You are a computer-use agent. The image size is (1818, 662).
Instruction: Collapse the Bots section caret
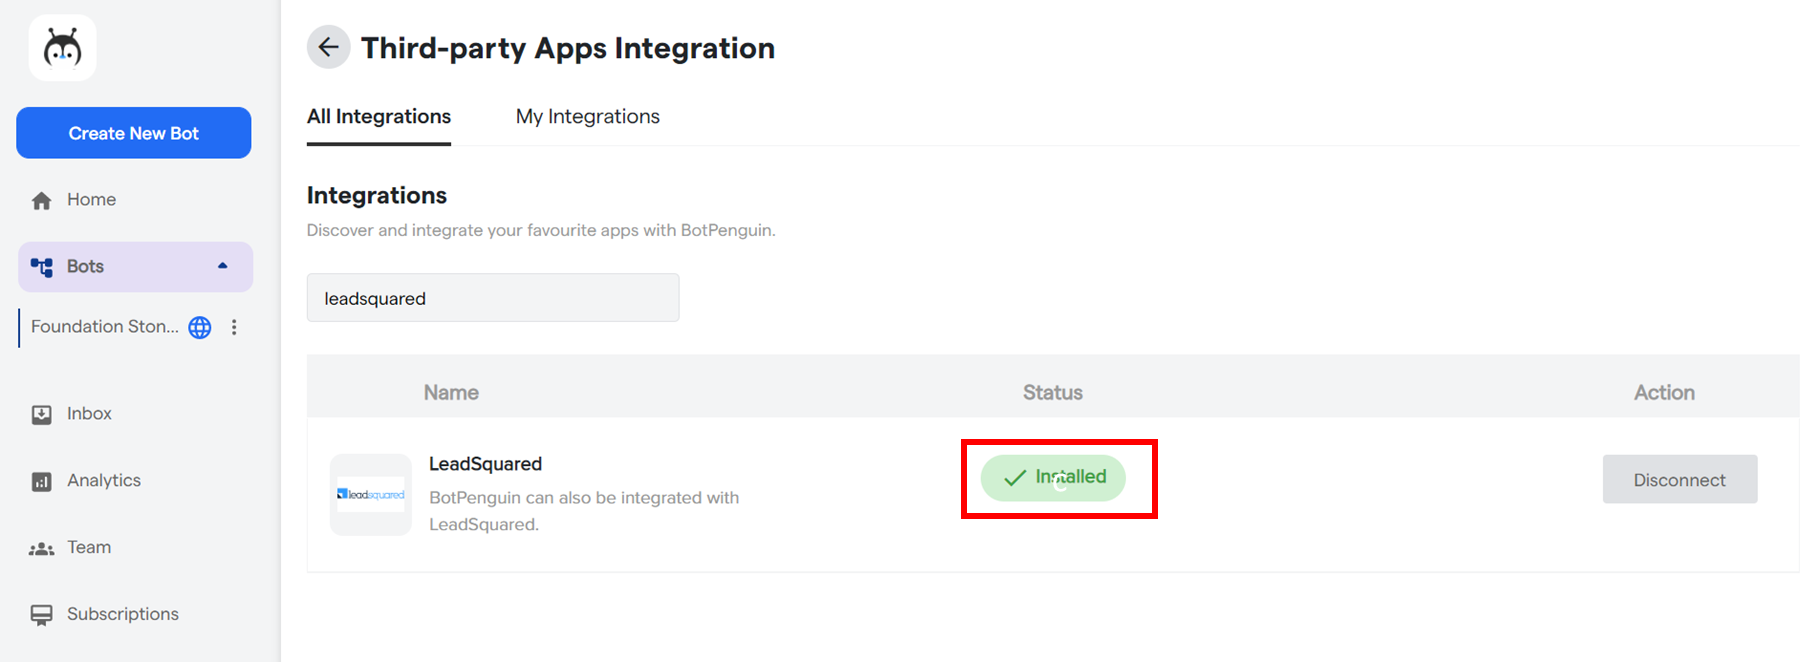tap(222, 266)
